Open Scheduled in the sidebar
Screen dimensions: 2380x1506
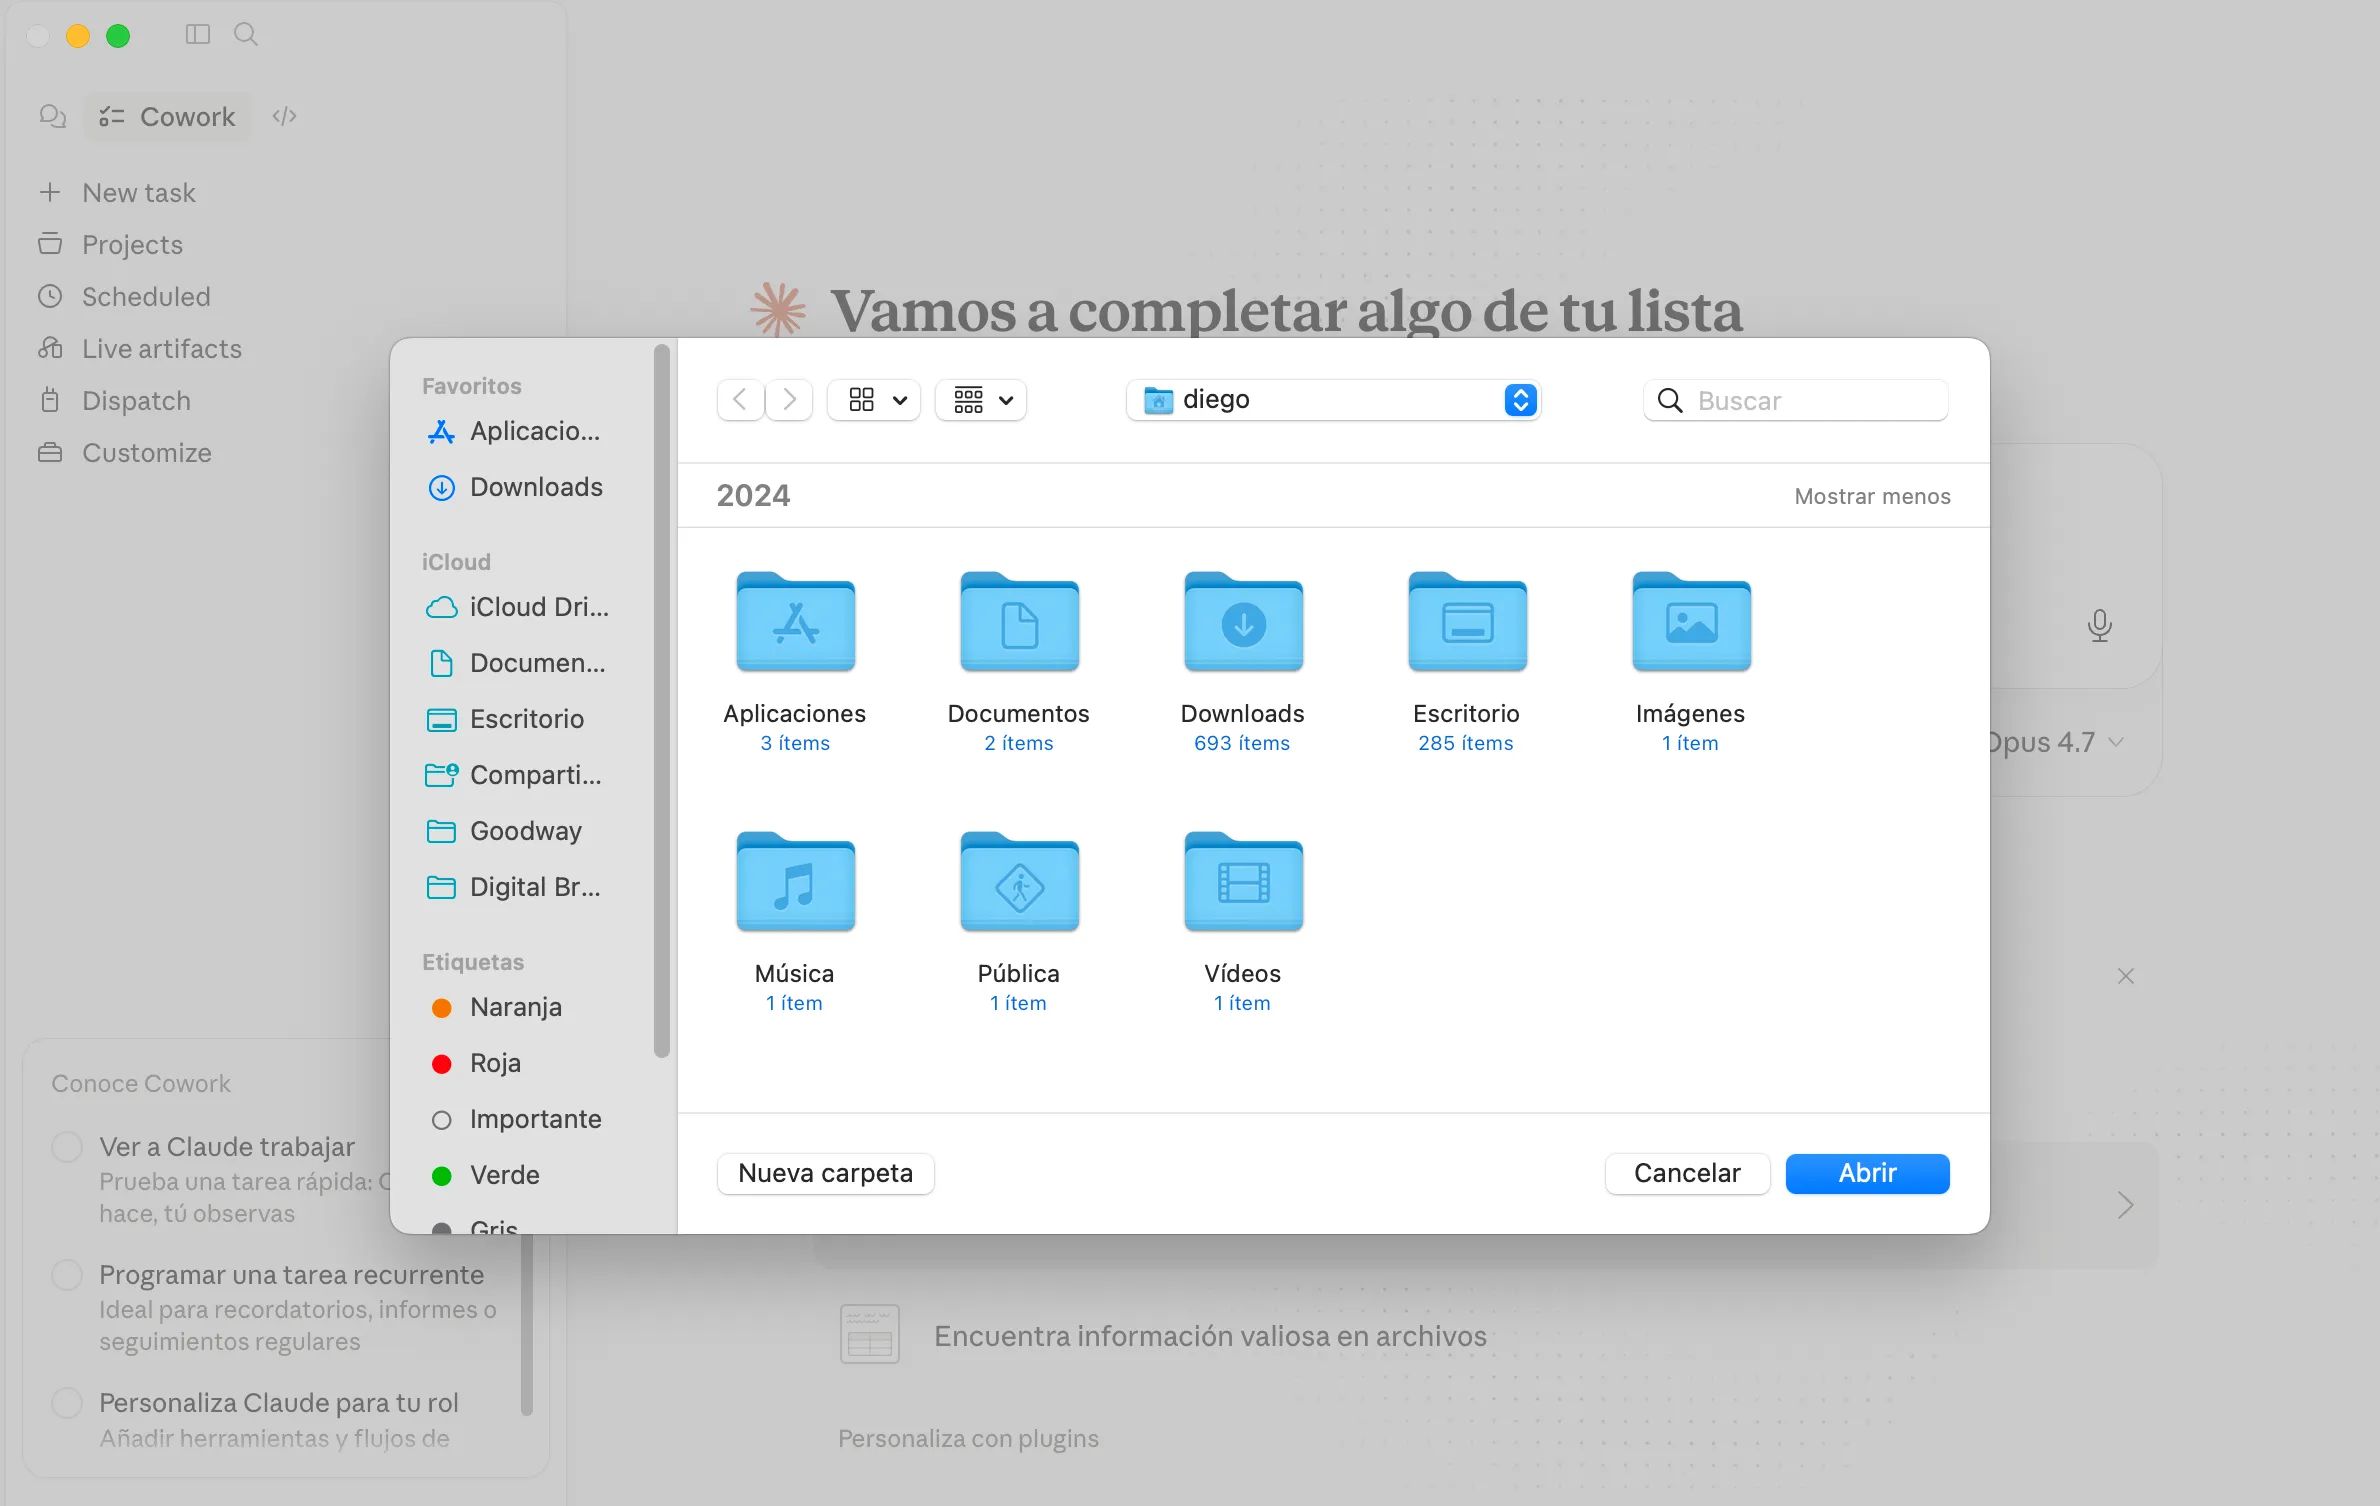[x=146, y=297]
